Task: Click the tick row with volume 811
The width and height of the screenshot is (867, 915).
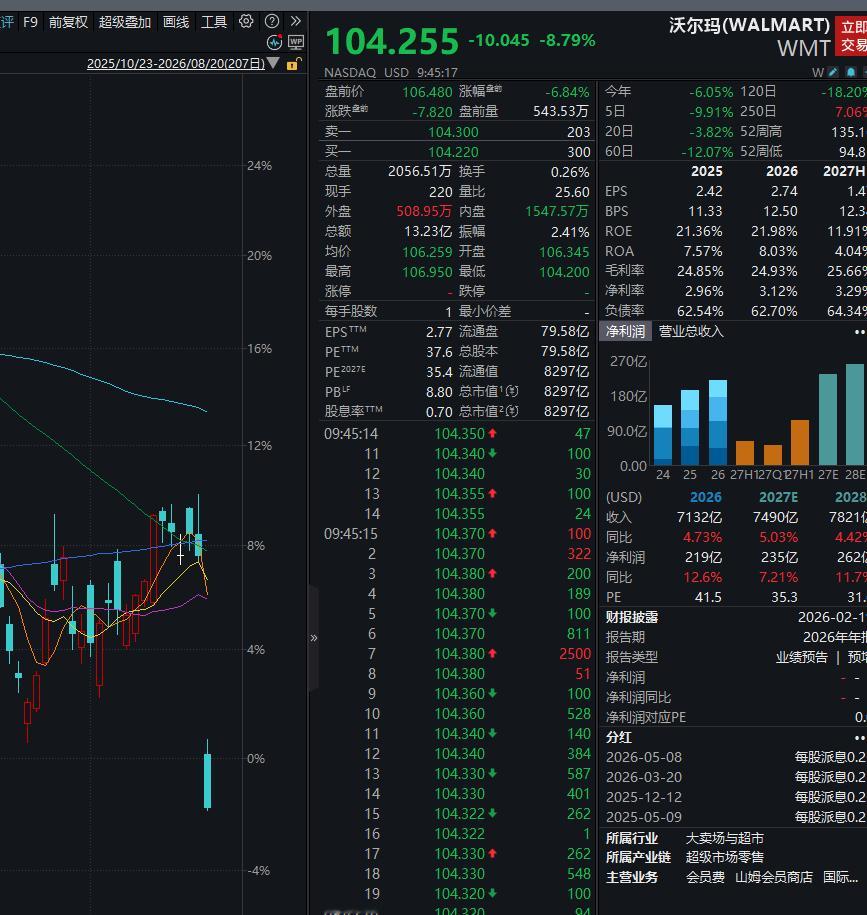Action: (457, 634)
